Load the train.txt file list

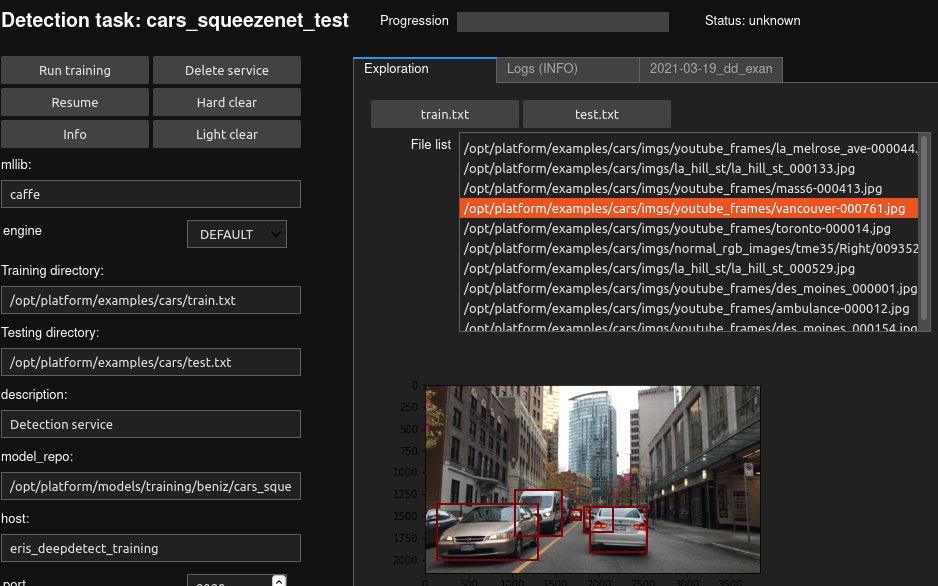(445, 114)
